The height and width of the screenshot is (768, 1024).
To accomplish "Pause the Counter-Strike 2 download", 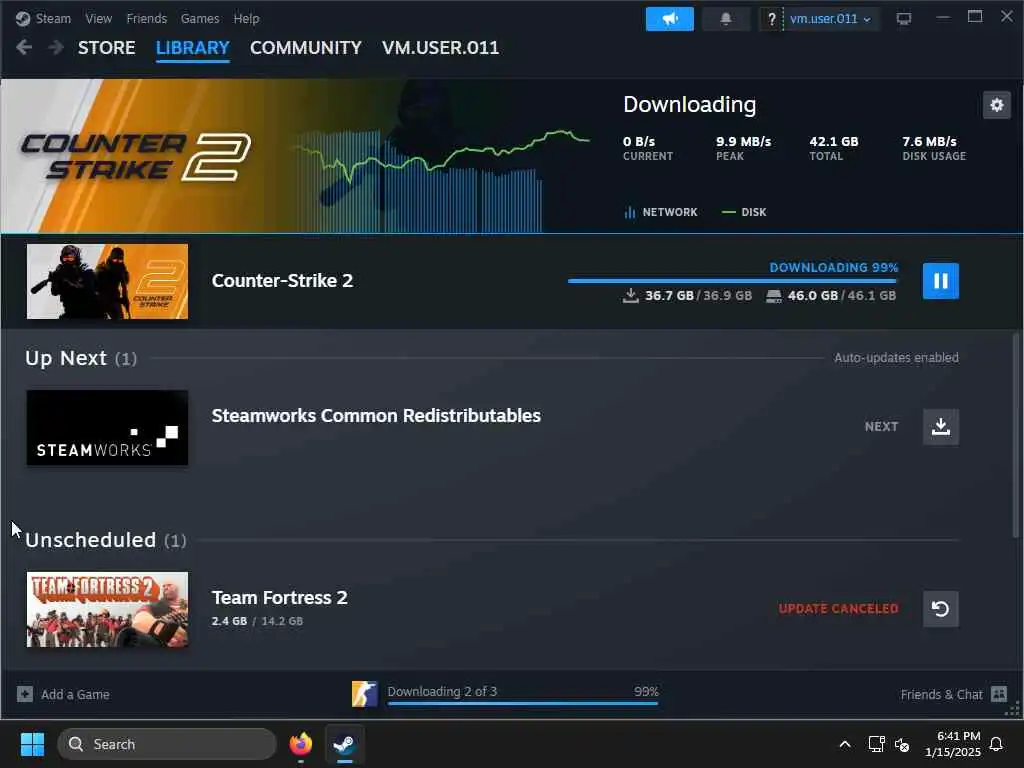I will (940, 281).
